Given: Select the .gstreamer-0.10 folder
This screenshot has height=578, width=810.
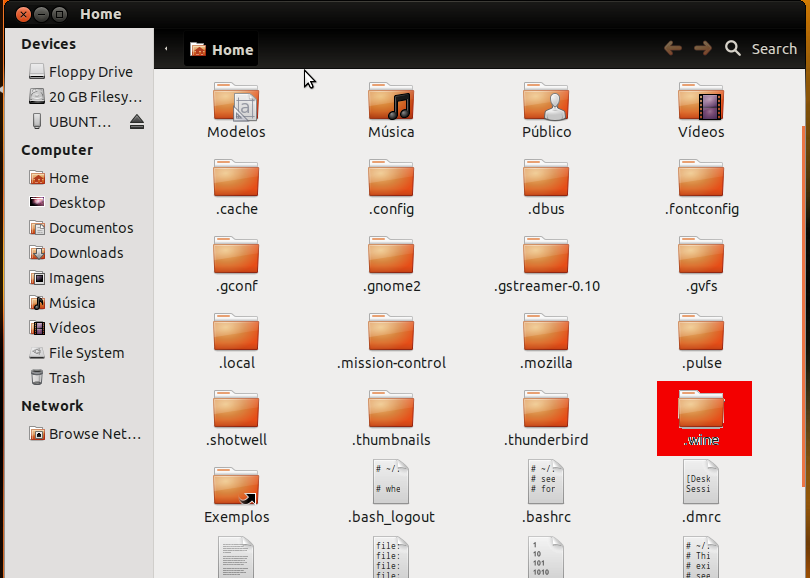Looking at the screenshot, I should pos(546,264).
